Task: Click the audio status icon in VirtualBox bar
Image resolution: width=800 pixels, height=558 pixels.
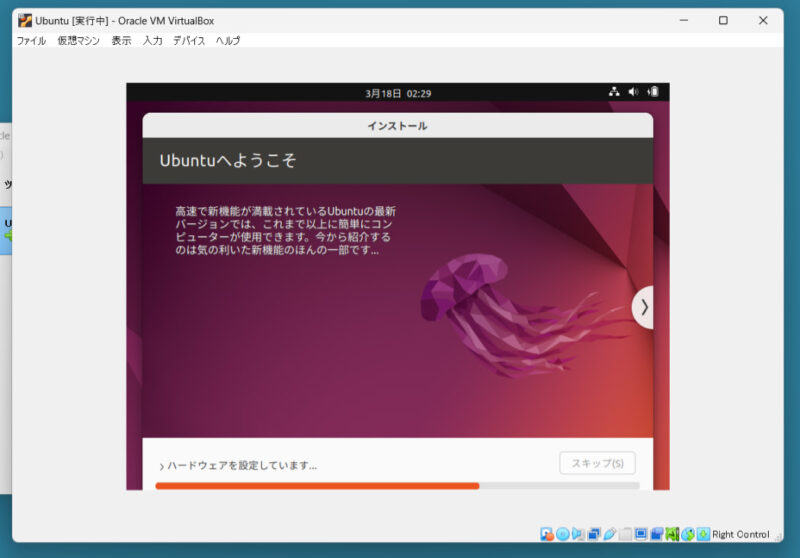Action: [578, 534]
